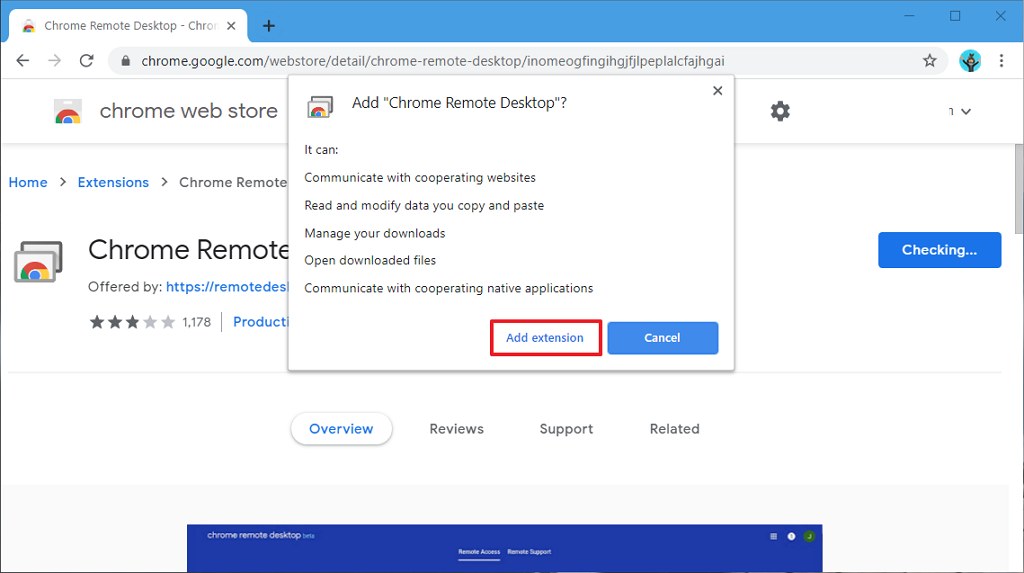Image resolution: width=1024 pixels, height=573 pixels.
Task: Click the chrome web store logo
Action: (x=68, y=112)
